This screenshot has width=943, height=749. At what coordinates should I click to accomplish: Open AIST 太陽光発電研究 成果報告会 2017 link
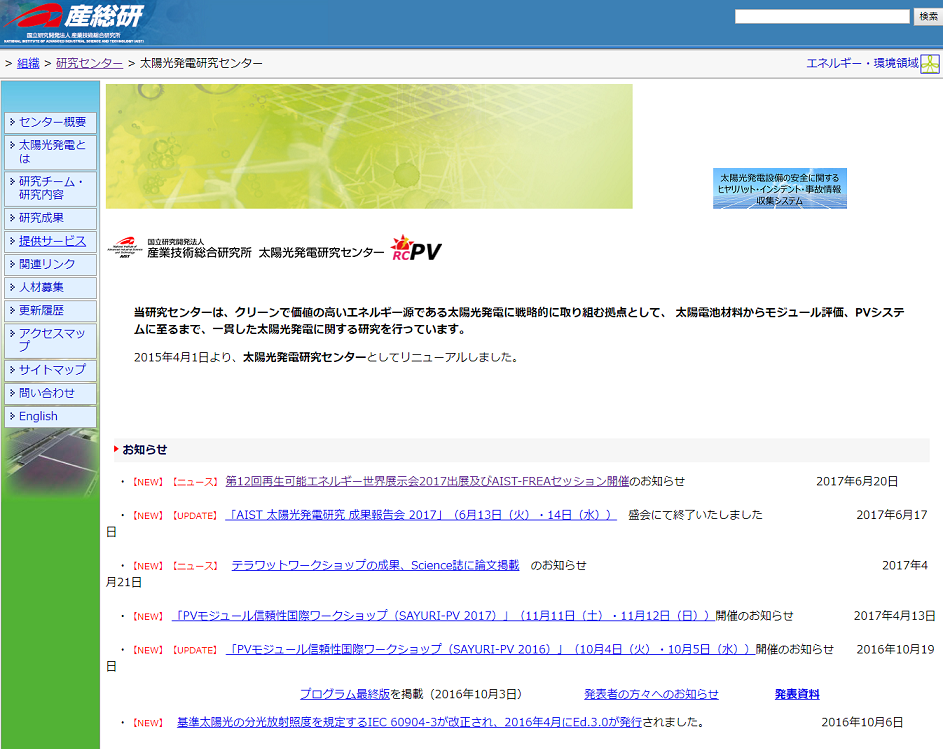(421, 515)
